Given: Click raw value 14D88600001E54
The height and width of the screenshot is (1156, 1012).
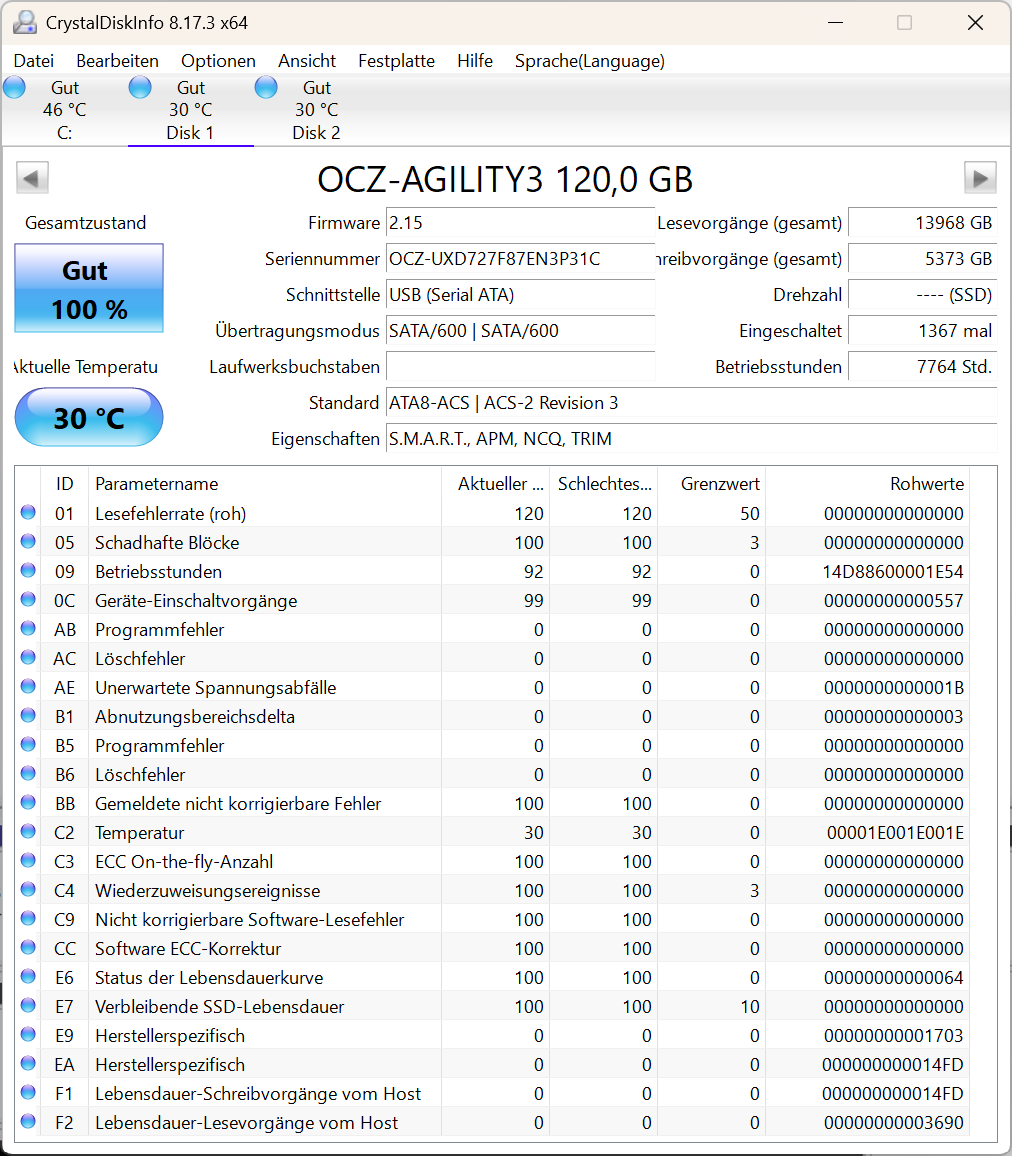Looking at the screenshot, I should pos(893,571).
